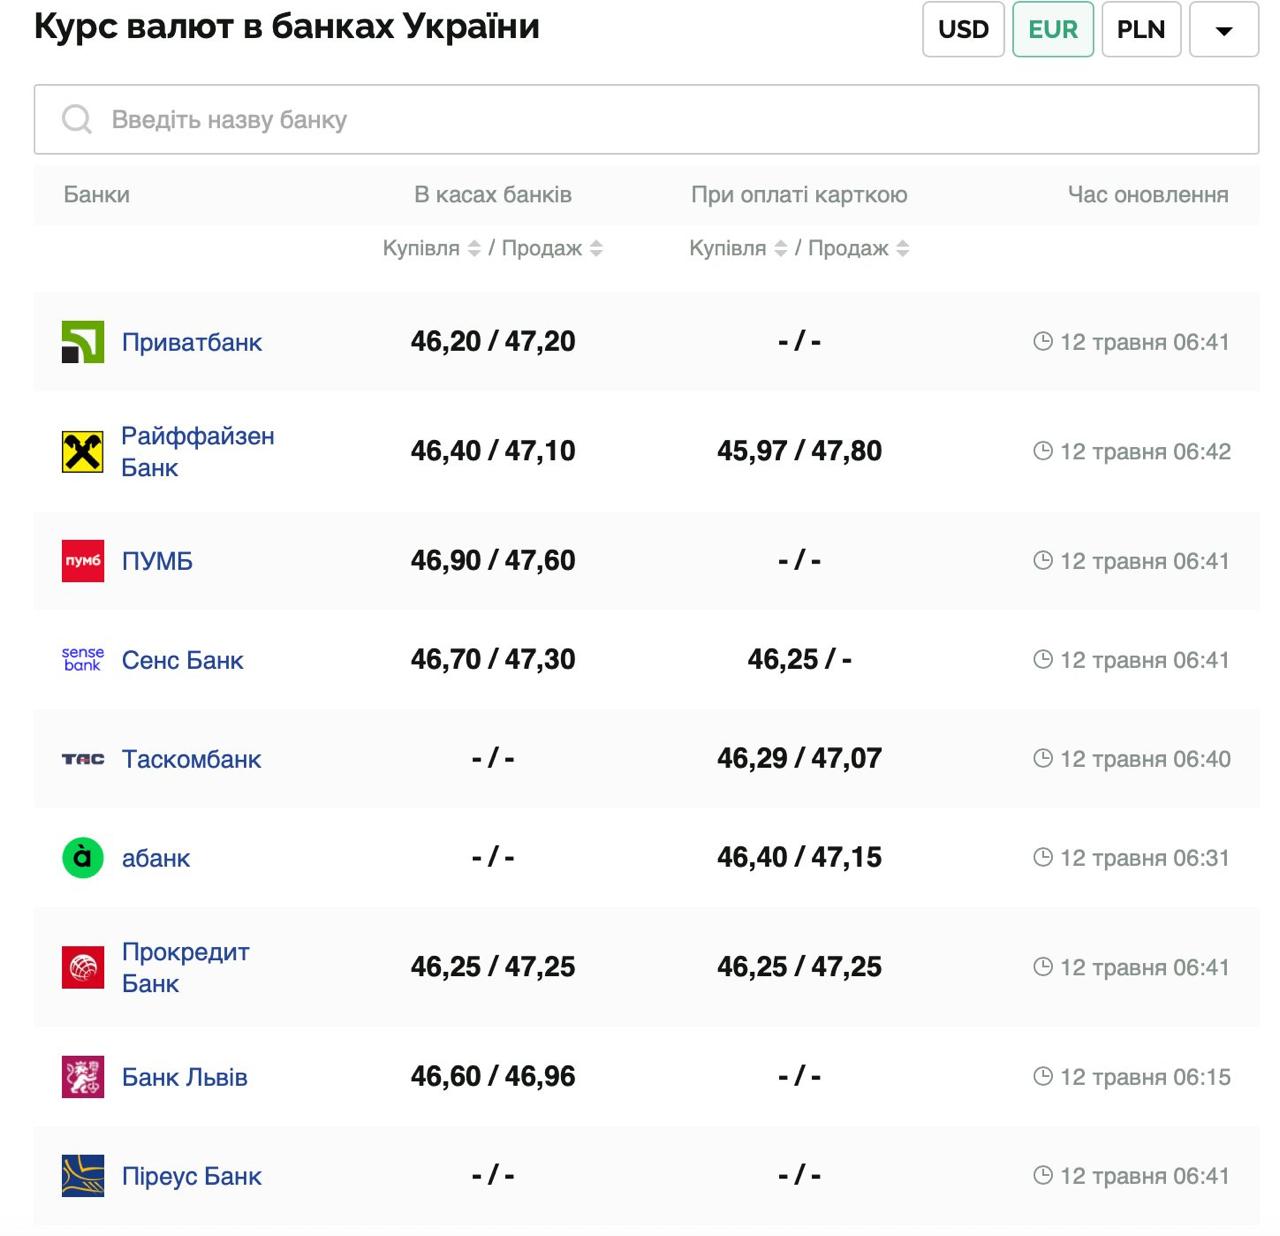Click the red ПУМБ logo icon
This screenshot has width=1280, height=1236.
coord(83,561)
